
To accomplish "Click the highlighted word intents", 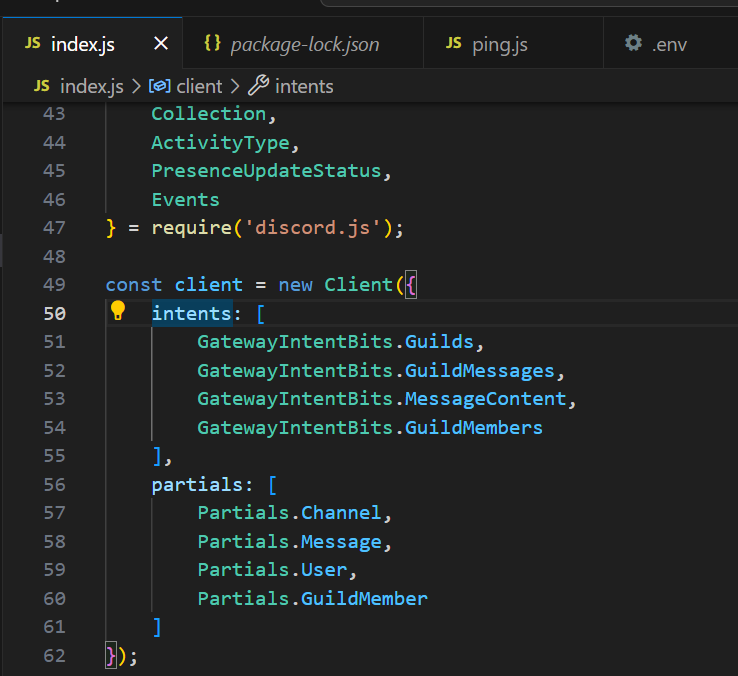I will click(x=192, y=314).
